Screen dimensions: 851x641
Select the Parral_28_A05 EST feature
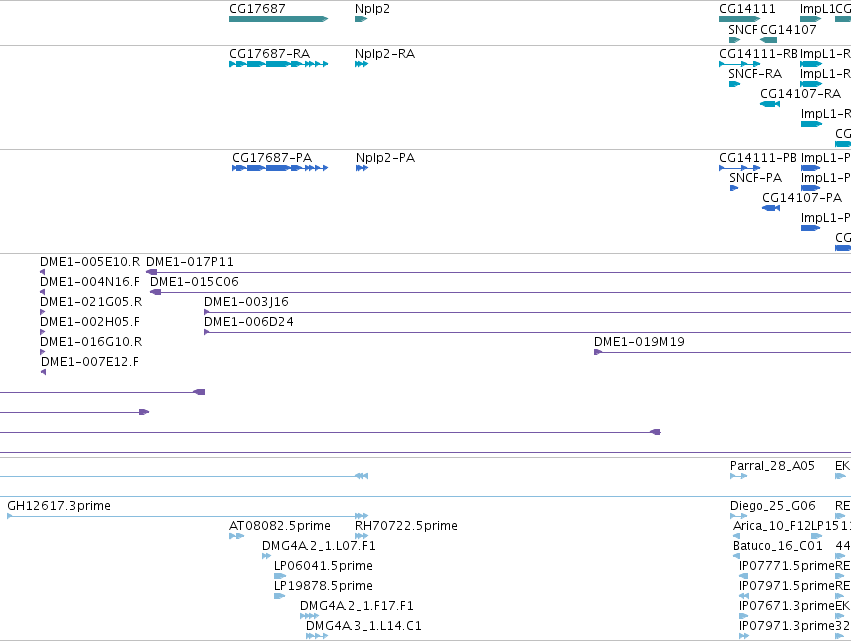pyautogui.click(x=738, y=476)
